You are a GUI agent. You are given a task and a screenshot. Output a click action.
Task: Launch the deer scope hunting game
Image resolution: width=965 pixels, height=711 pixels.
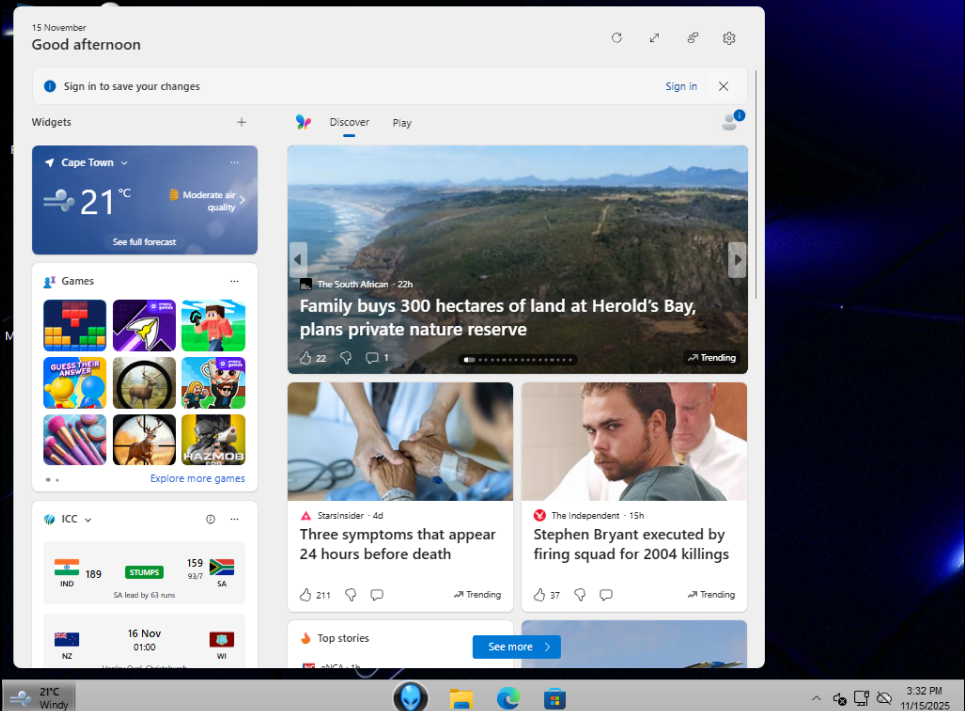144,382
